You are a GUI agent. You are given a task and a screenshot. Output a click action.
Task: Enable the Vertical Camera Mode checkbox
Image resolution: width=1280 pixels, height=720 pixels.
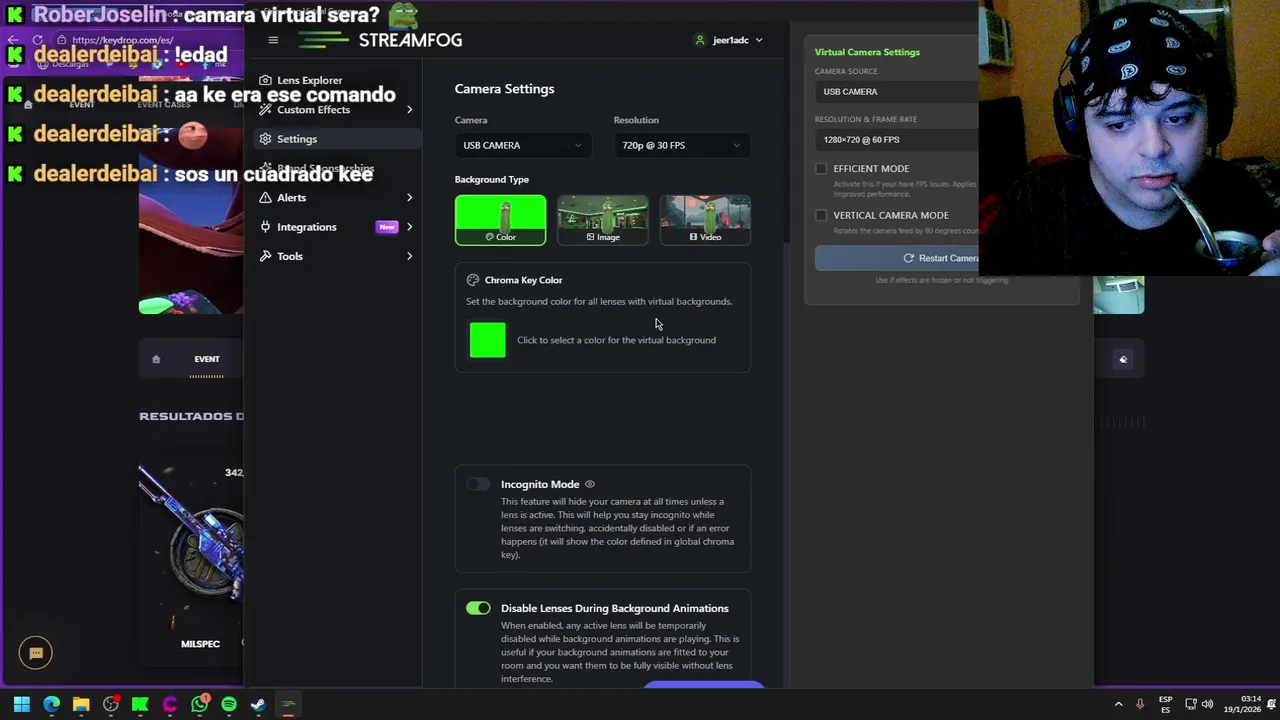pos(821,215)
